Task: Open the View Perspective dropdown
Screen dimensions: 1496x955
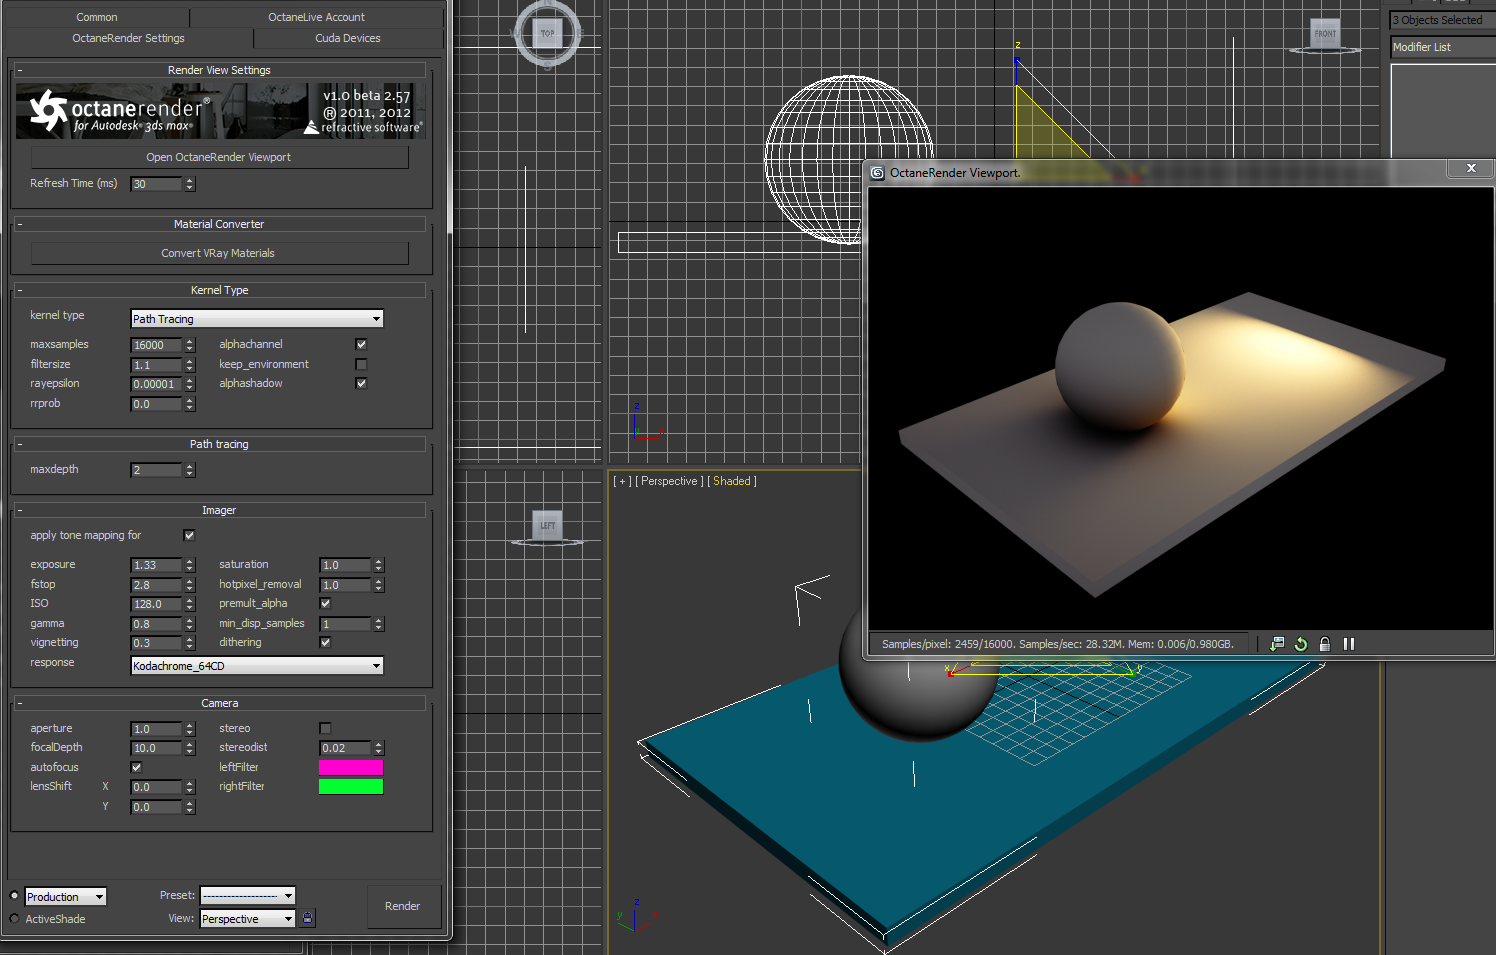Action: coord(247,919)
